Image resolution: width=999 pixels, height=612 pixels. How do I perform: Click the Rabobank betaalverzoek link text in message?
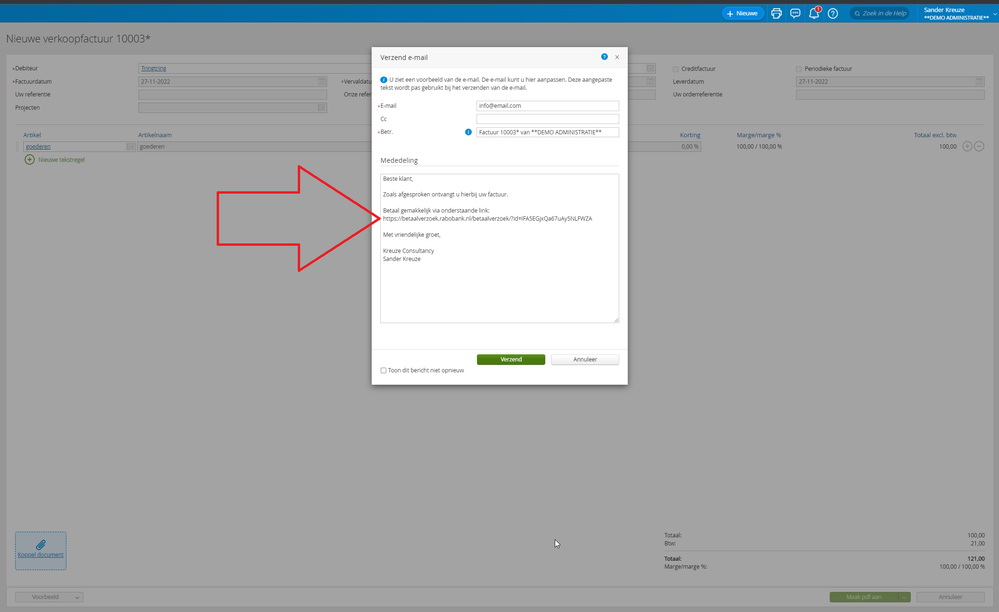pyautogui.click(x=487, y=218)
